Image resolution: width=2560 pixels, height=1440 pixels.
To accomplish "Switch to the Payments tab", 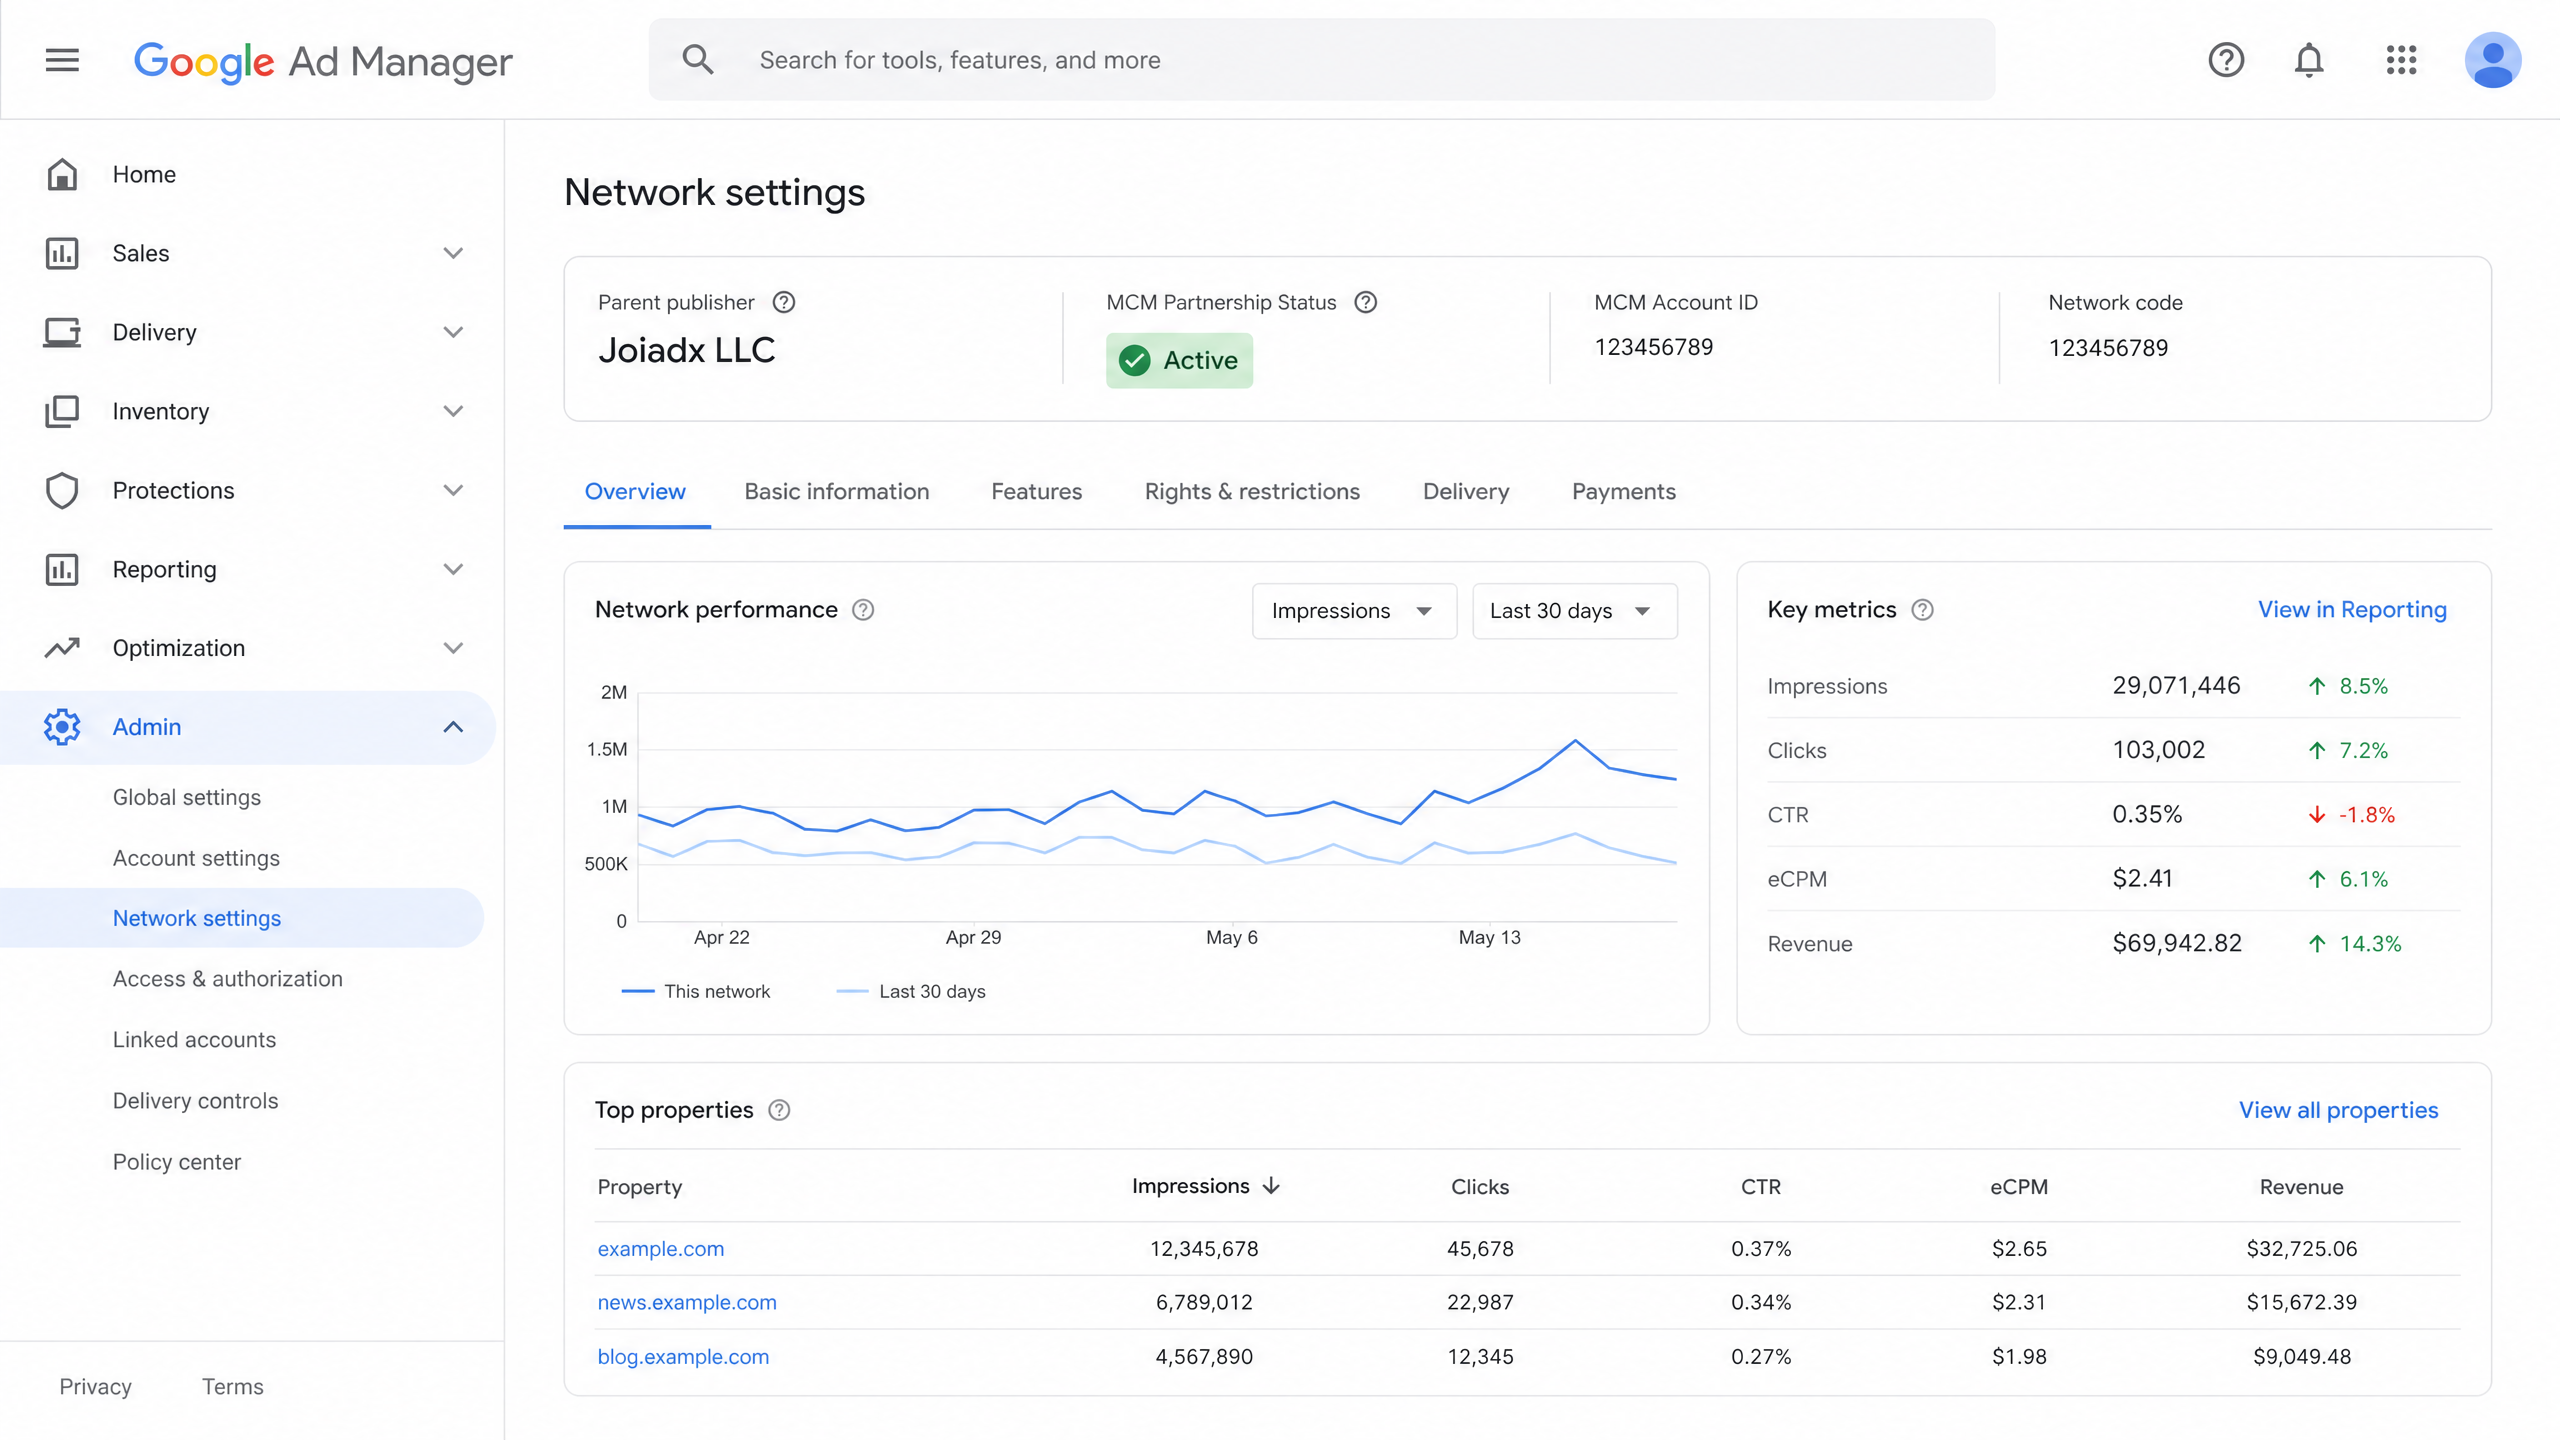I will (x=1624, y=492).
